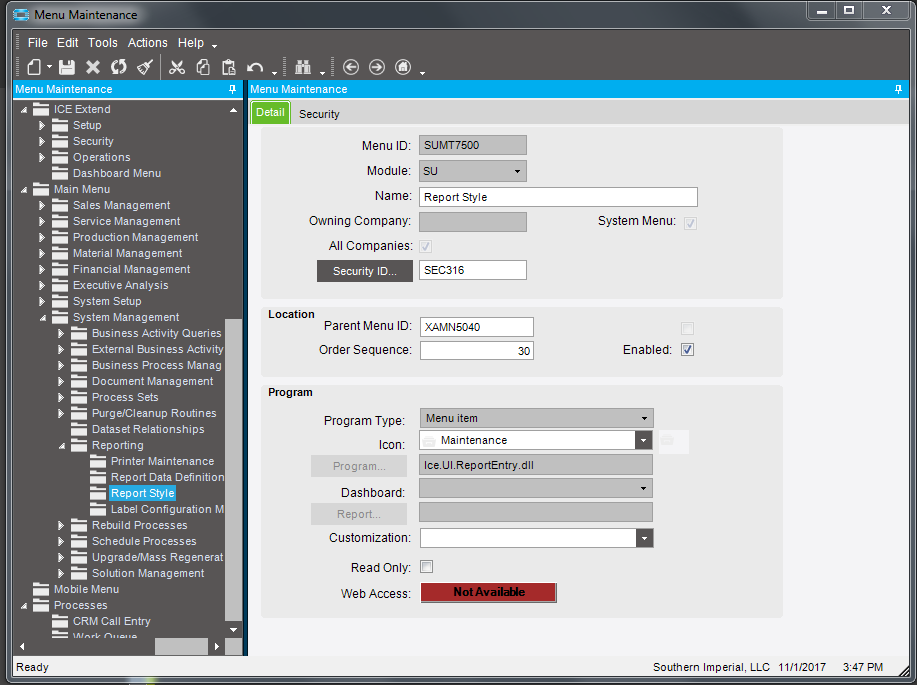The width and height of the screenshot is (917, 685).
Task: Switch to the Security tab
Action: tap(319, 114)
